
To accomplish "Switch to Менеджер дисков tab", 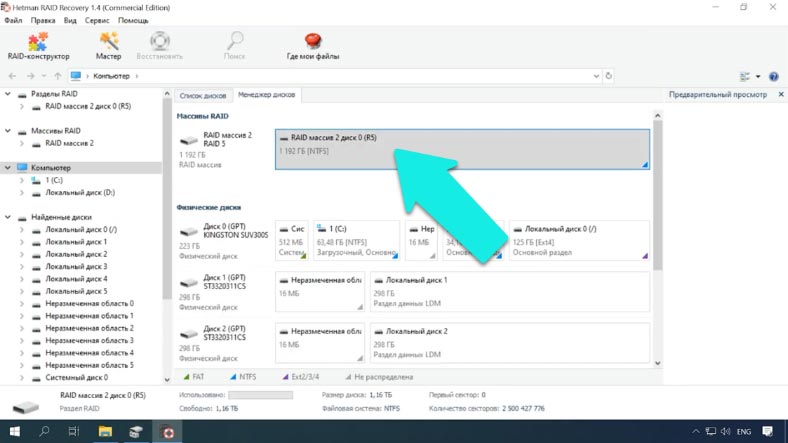I will pos(266,94).
